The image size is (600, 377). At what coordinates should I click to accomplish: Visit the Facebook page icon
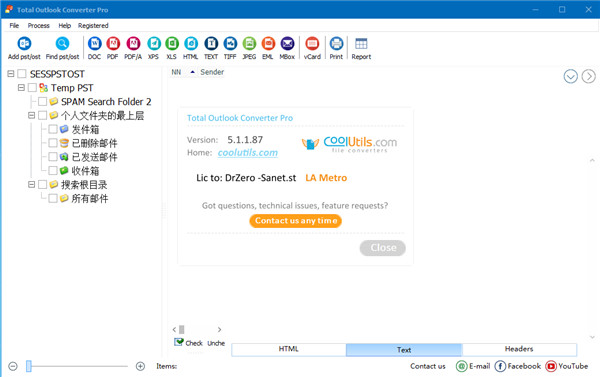pyautogui.click(x=500, y=366)
